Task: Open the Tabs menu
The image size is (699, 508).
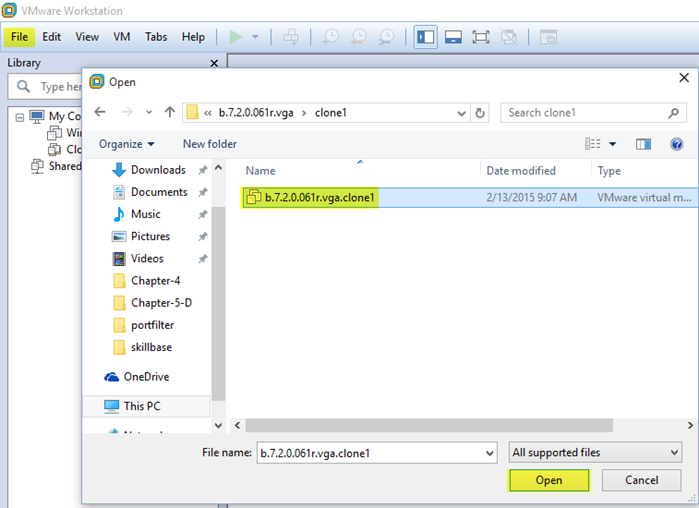Action: pos(156,37)
